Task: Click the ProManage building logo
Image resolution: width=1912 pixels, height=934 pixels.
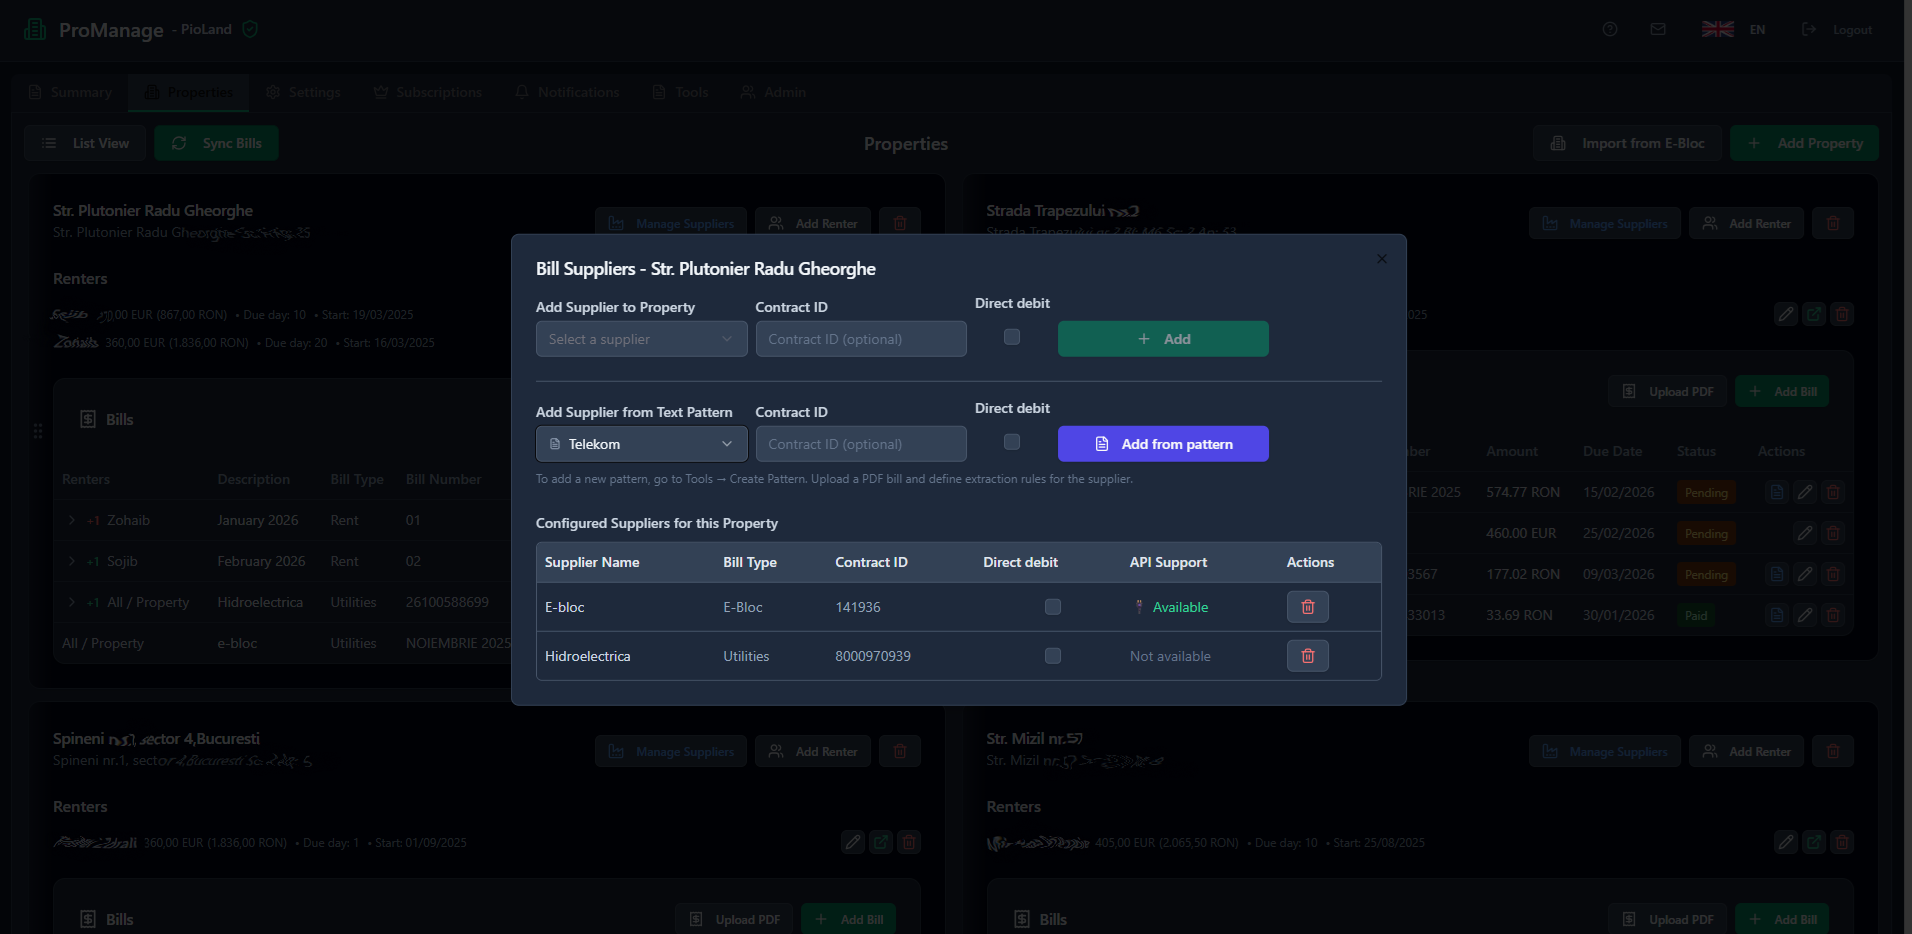Action: [x=35, y=29]
